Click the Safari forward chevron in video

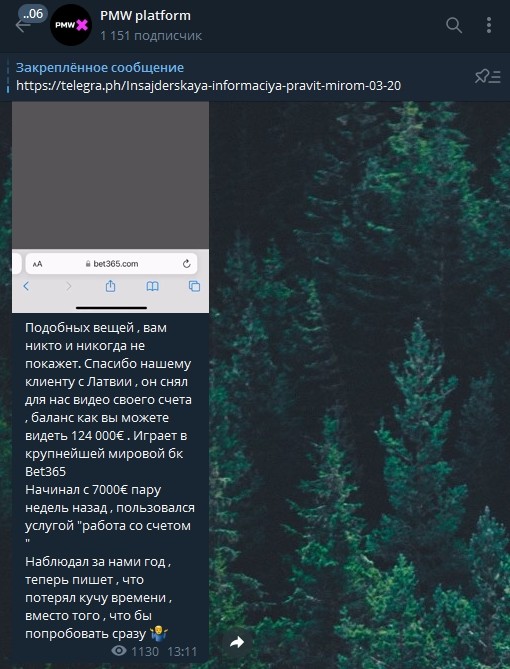(x=69, y=286)
